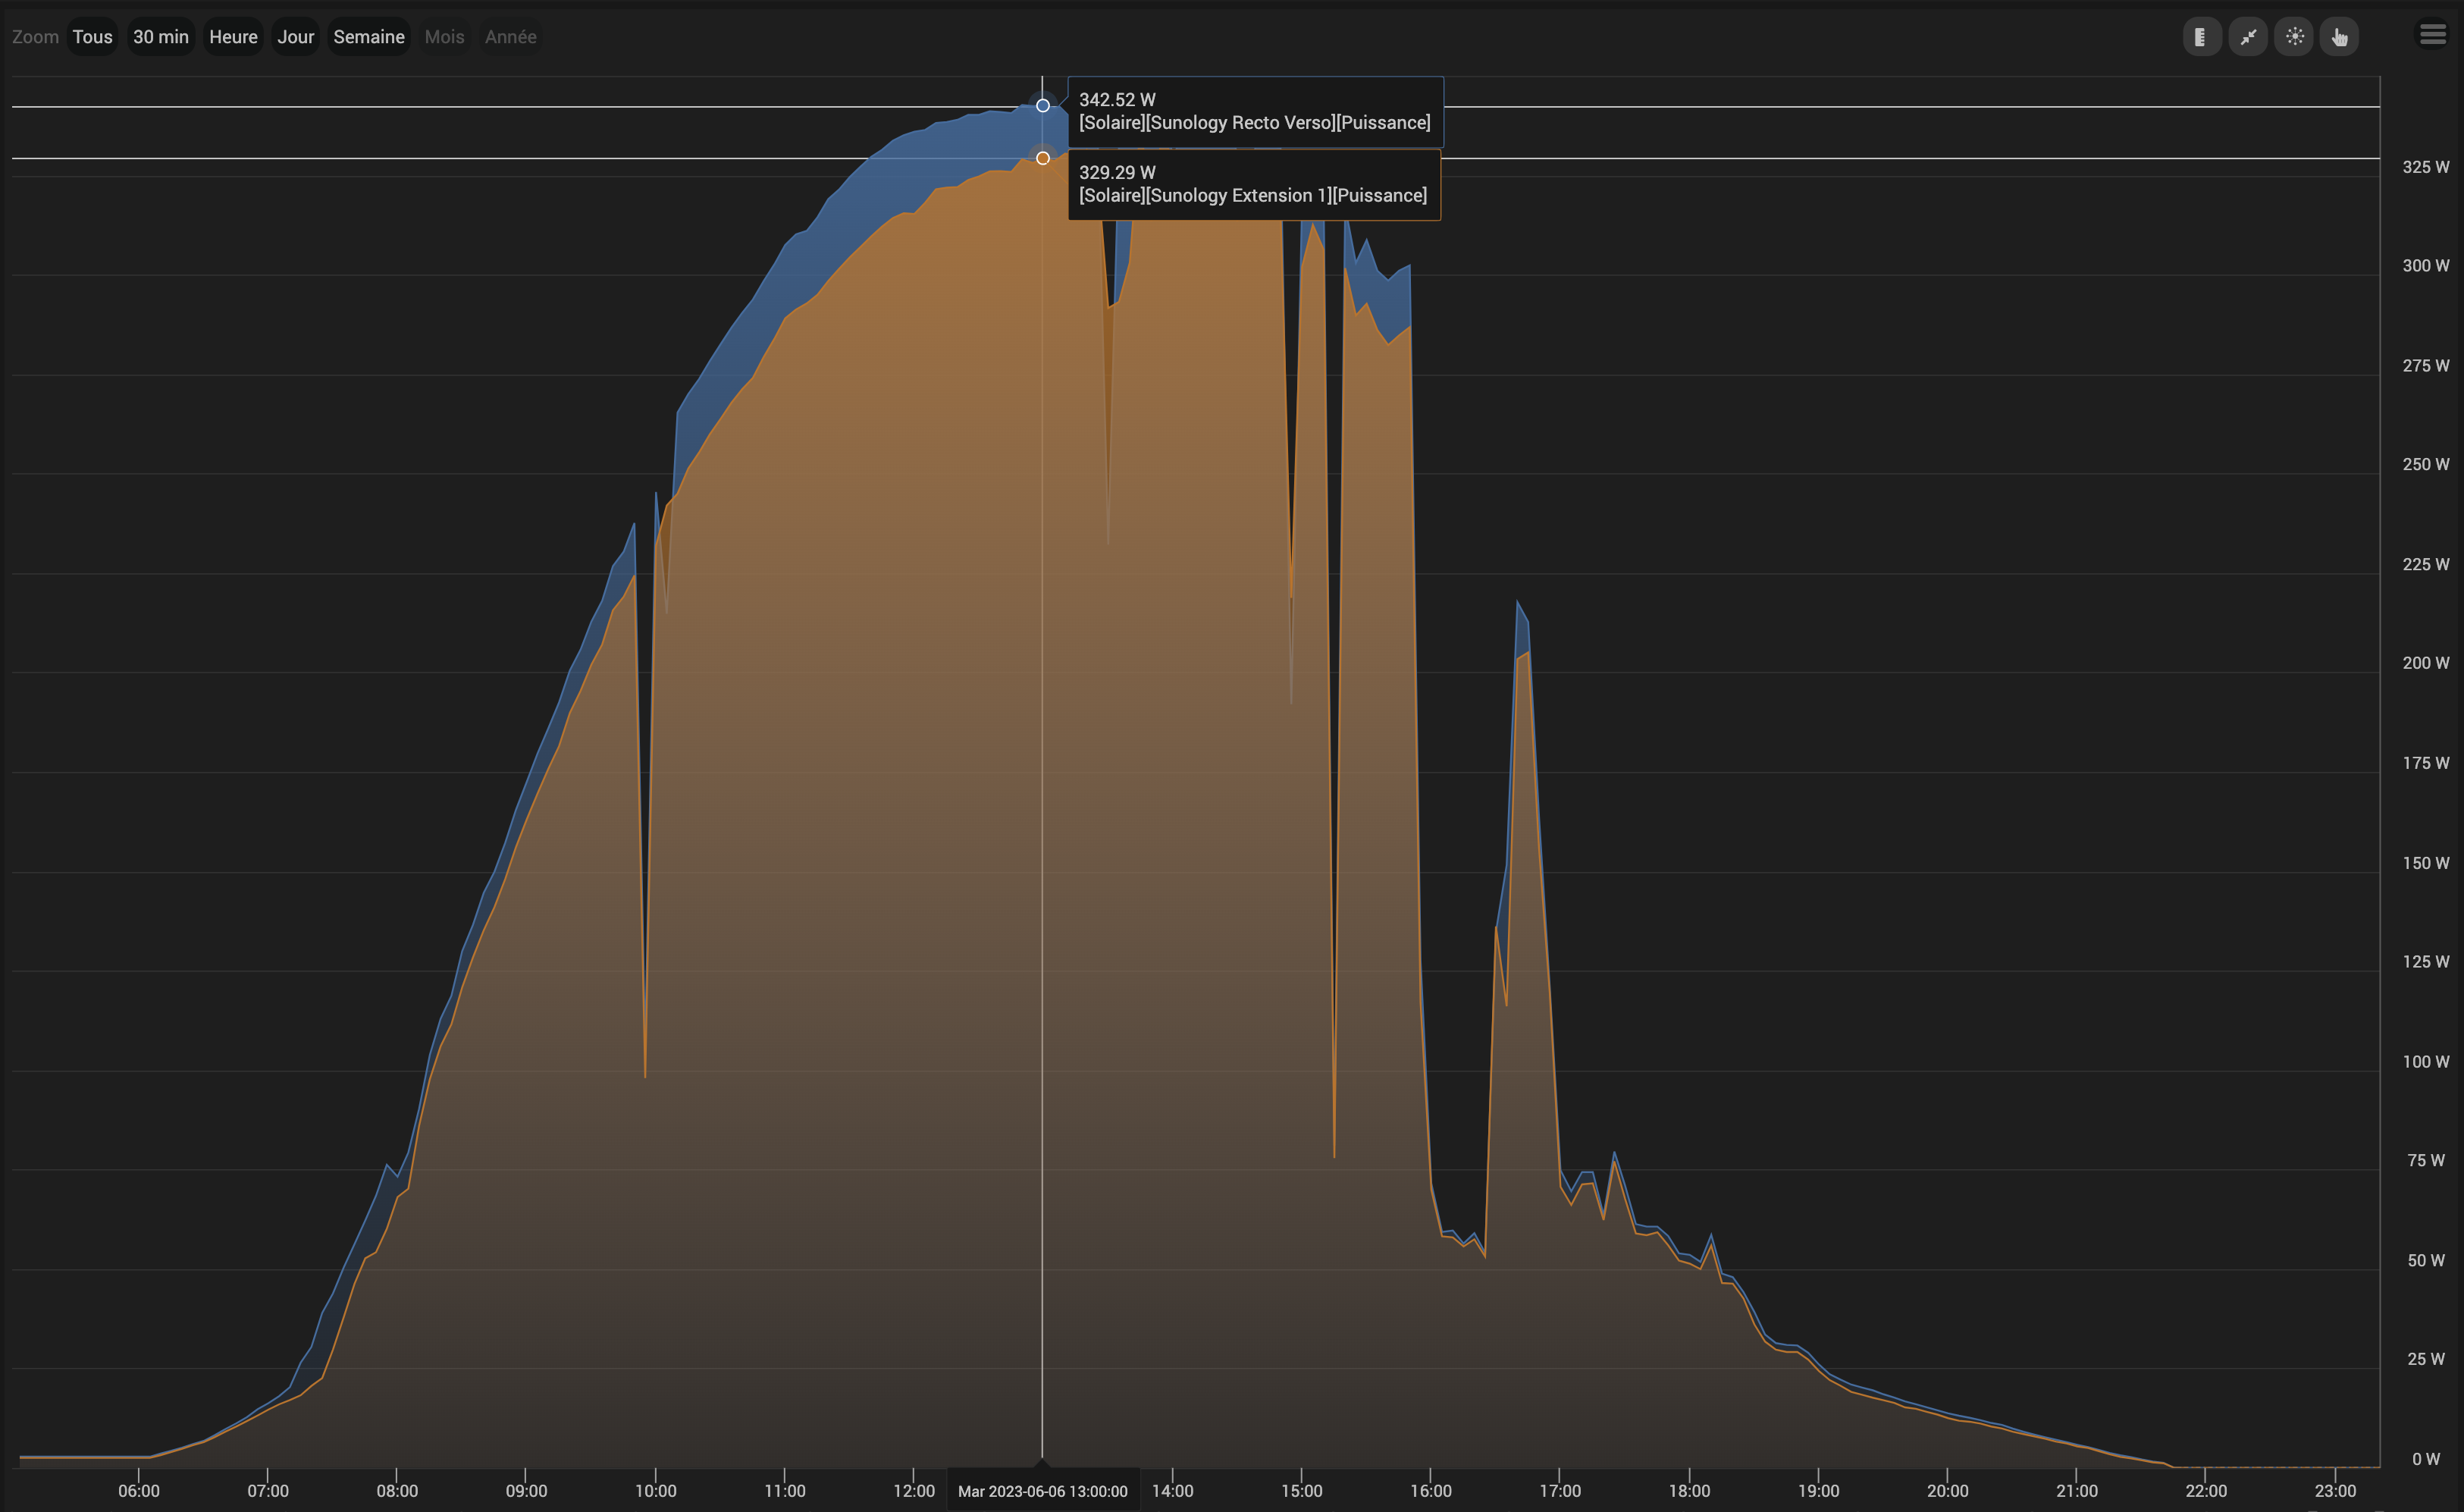Viewport: 2464px width, 1512px height.
Task: Open the hamburger chart menu
Action: tap(2432, 35)
